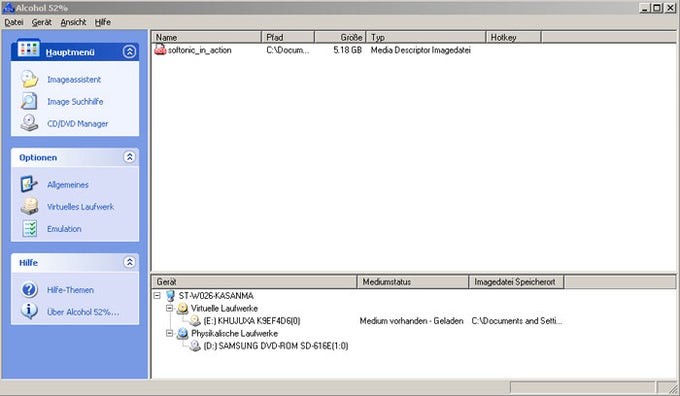Open Image Suchhilfe link
Screen dimensions: 680x396
pos(75,101)
